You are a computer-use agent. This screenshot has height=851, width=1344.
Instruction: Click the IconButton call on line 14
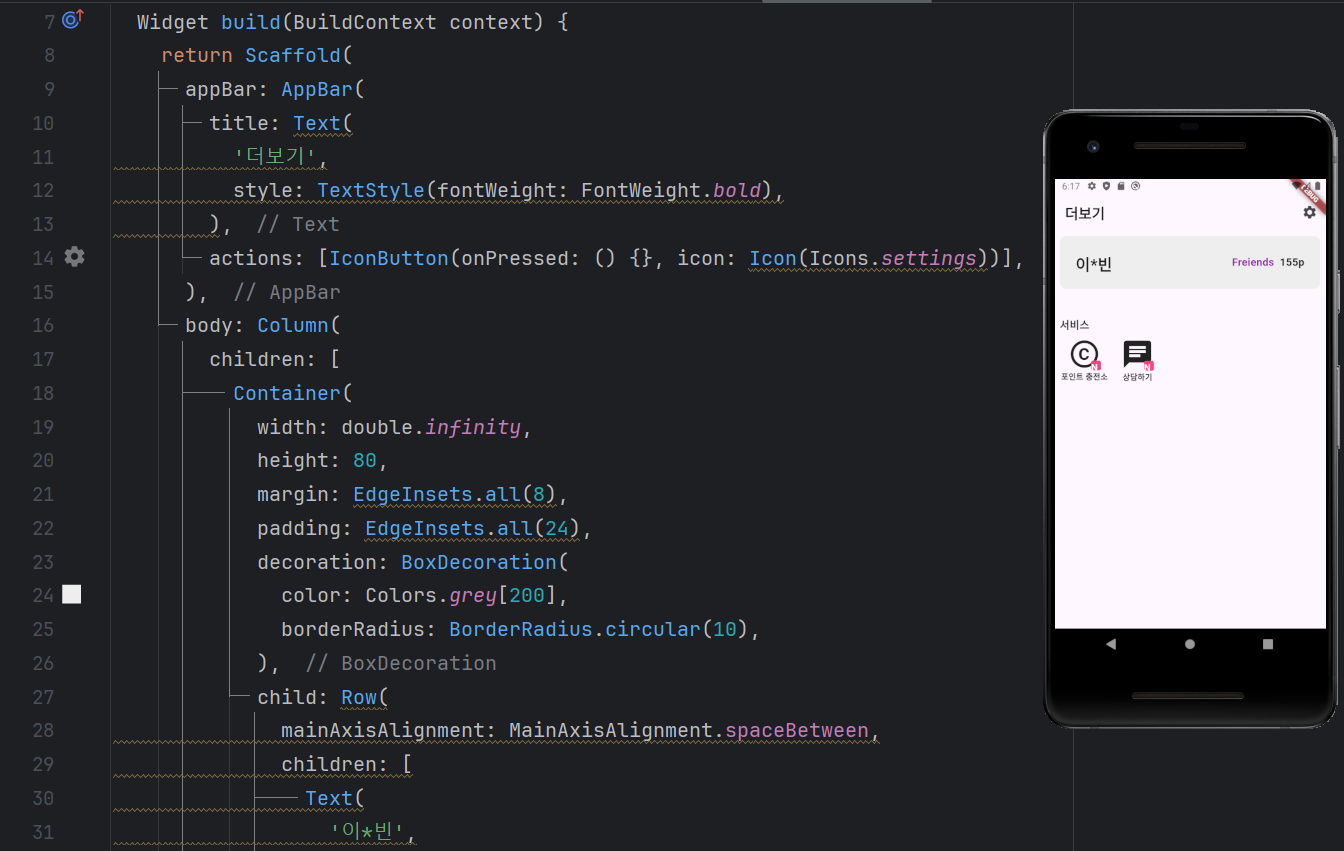(x=389, y=258)
